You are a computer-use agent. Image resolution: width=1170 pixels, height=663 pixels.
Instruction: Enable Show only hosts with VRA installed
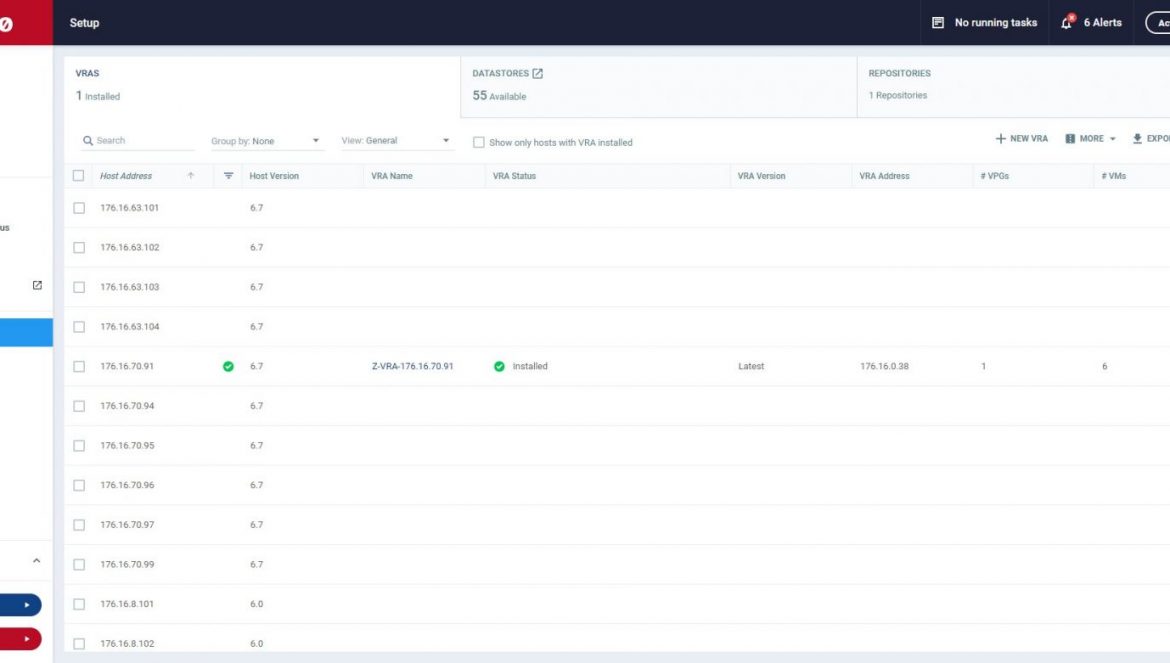[478, 142]
